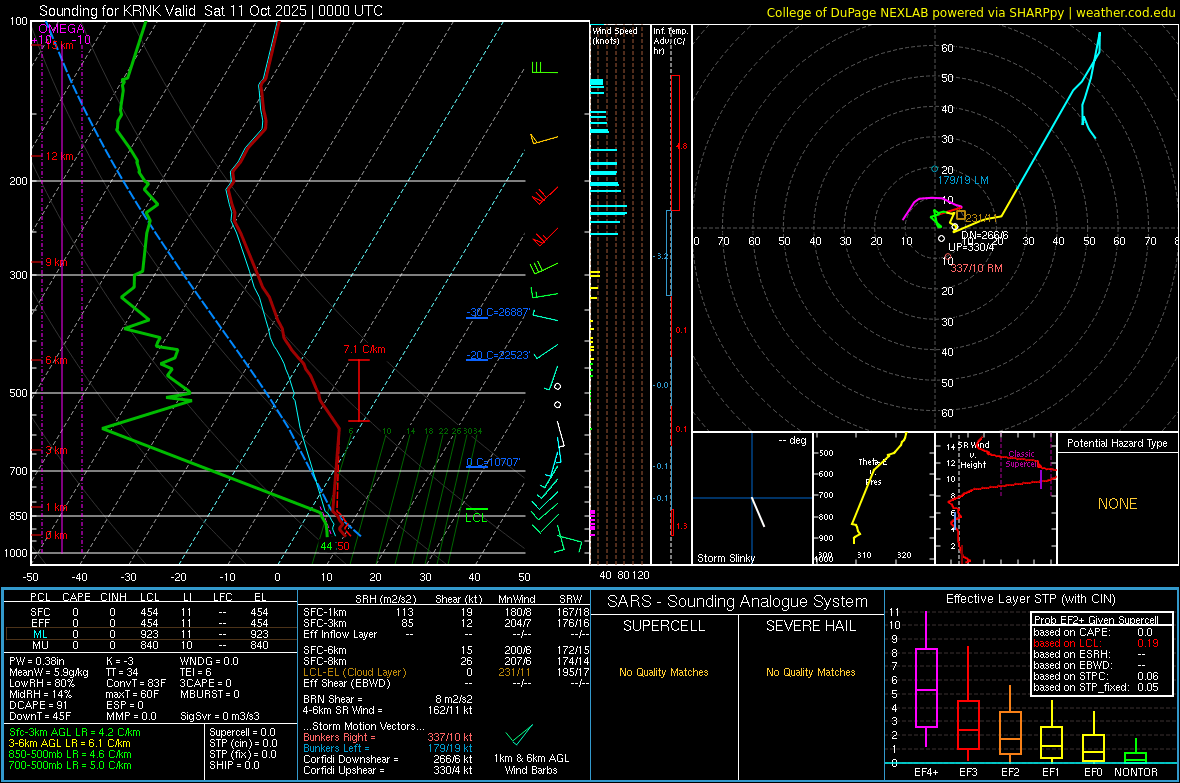Image resolution: width=1180 pixels, height=783 pixels.
Task: Click the 'Storm Slinky' panel label
Action: point(725,558)
